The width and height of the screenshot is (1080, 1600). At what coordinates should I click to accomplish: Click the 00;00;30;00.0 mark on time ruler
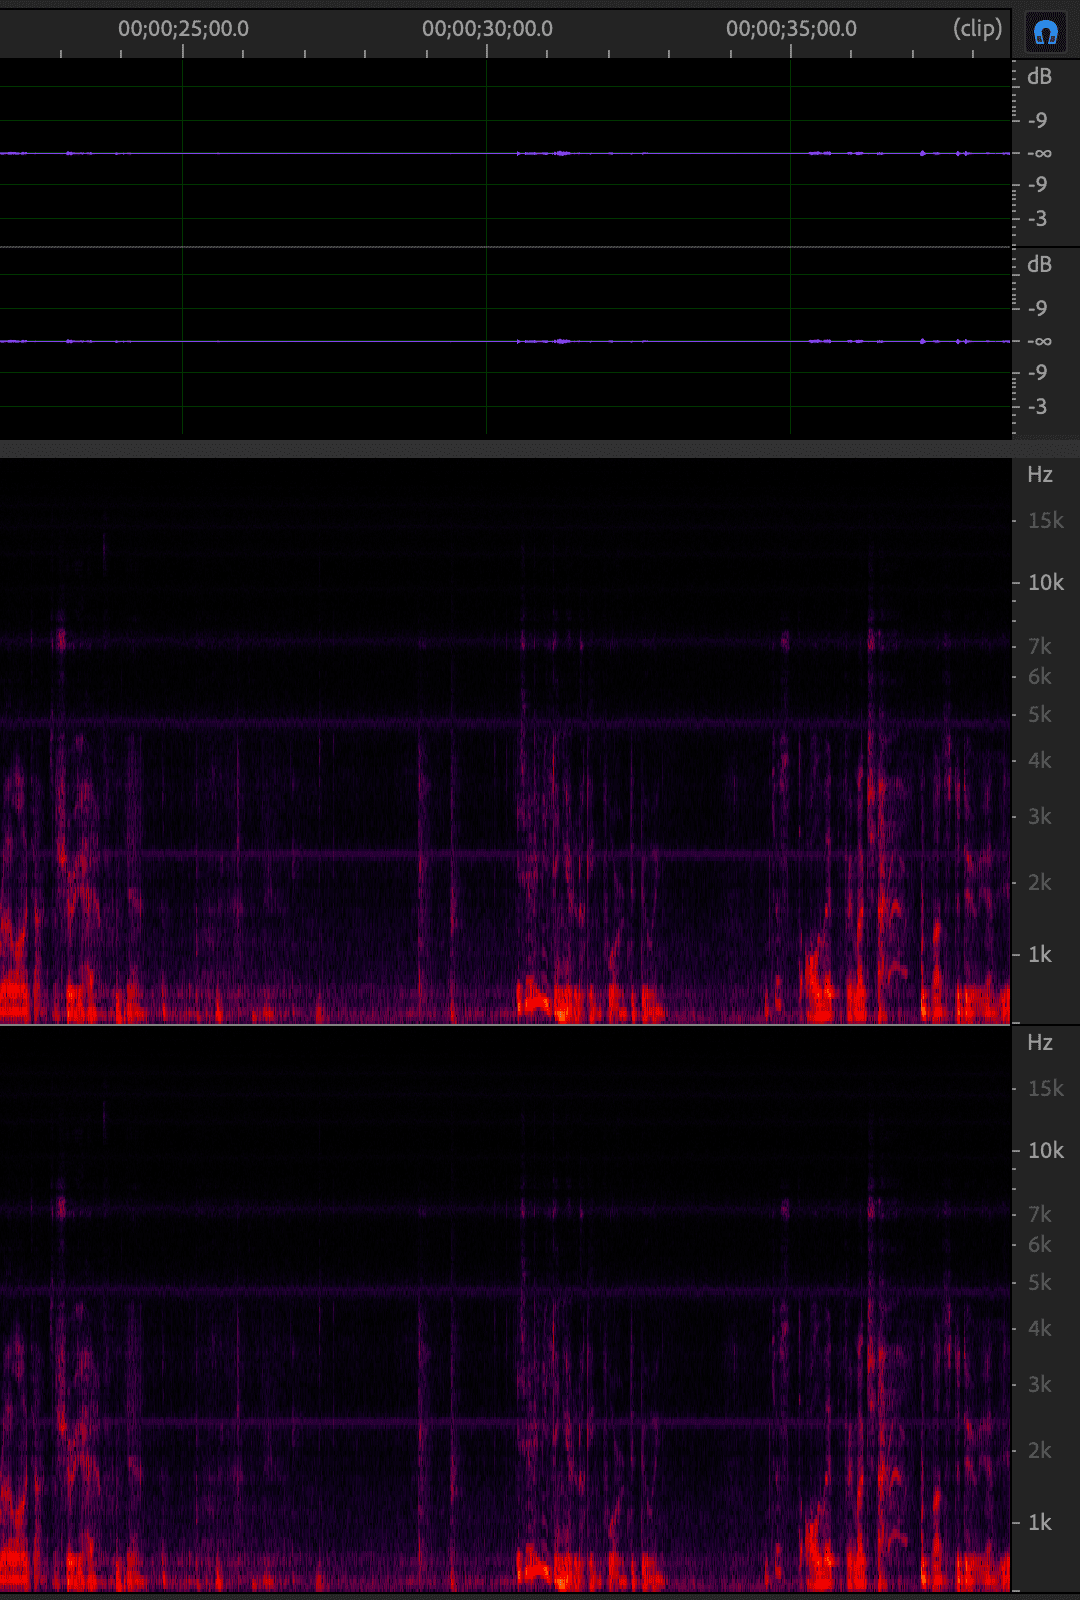[487, 29]
